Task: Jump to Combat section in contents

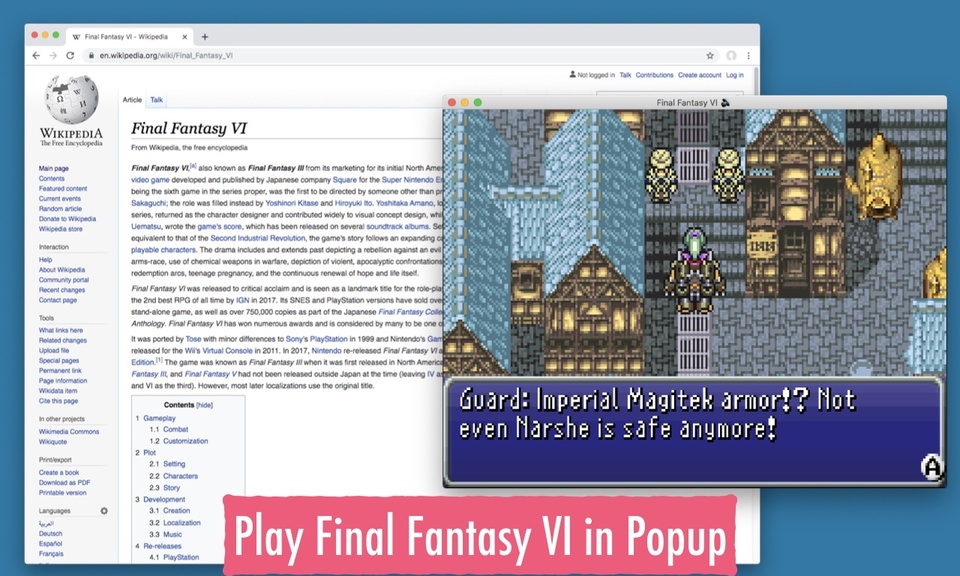Action: point(176,430)
